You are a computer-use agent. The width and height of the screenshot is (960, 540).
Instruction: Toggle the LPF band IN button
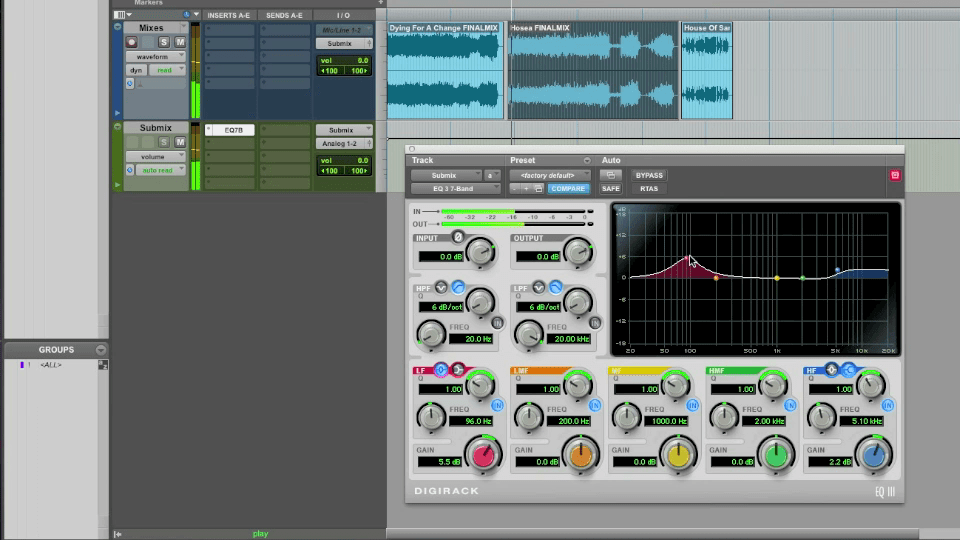click(x=594, y=323)
